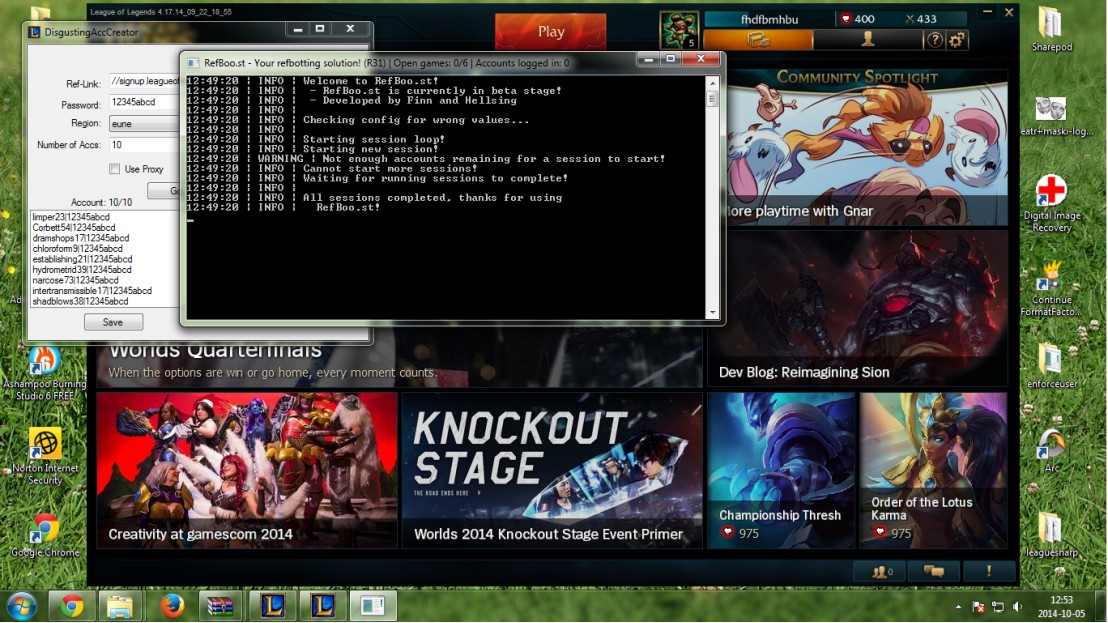Click the Ref-Link input field
This screenshot has height=623, width=1108.
[x=144, y=81]
